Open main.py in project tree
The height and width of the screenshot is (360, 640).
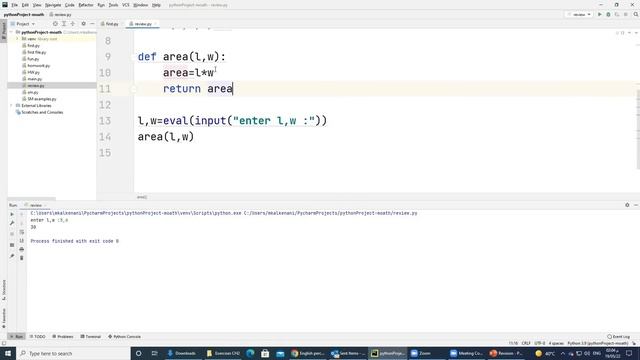tap(35, 79)
